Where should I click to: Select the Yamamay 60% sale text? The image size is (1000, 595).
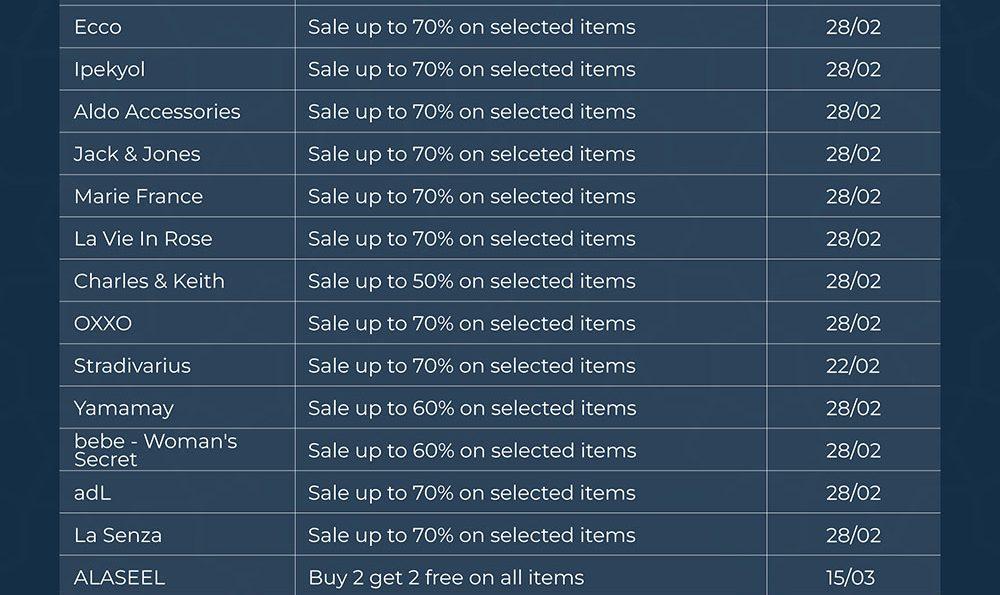pos(472,408)
